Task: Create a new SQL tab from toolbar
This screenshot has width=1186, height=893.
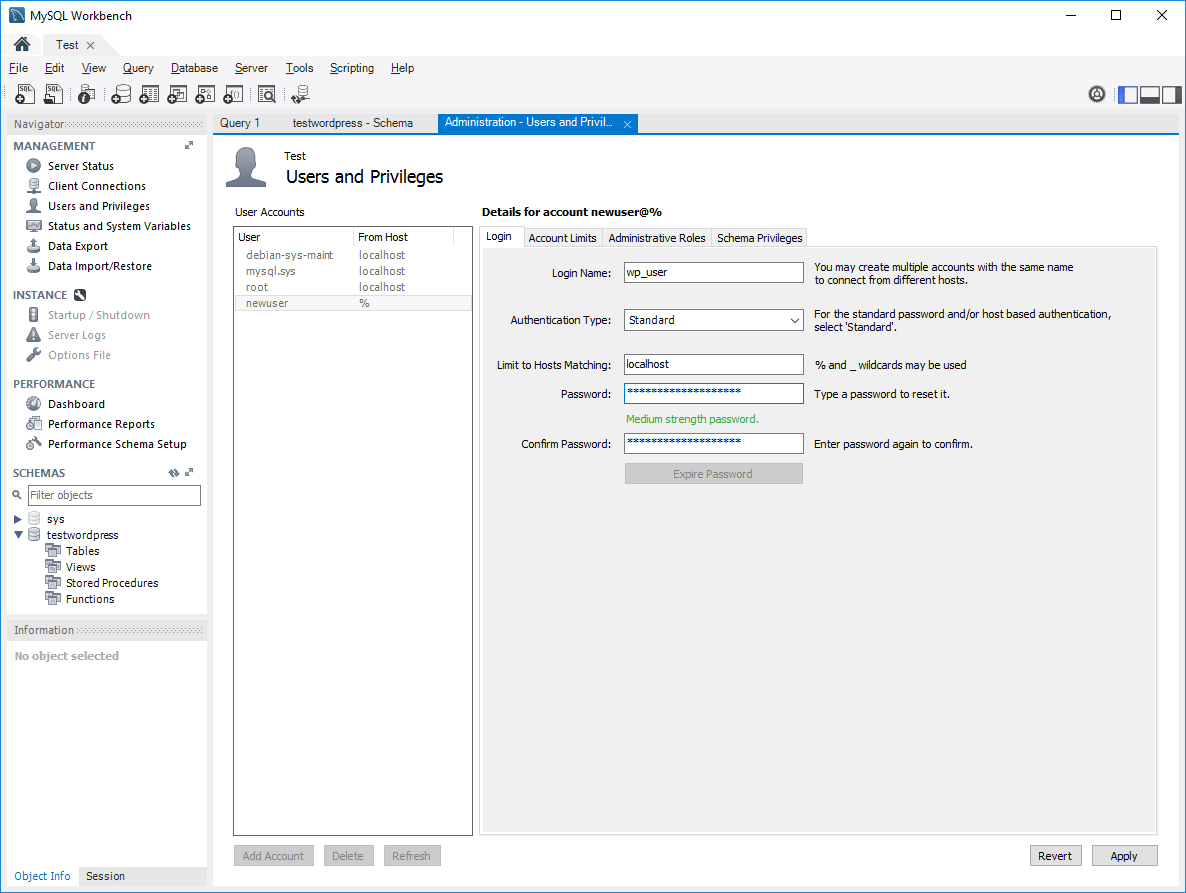Action: pos(25,94)
